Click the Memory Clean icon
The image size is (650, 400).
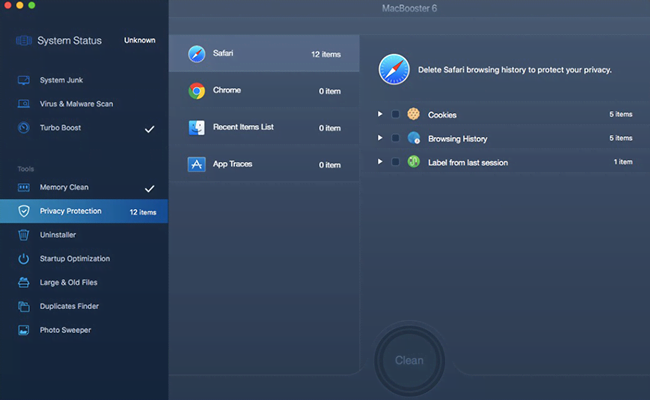click(24, 187)
